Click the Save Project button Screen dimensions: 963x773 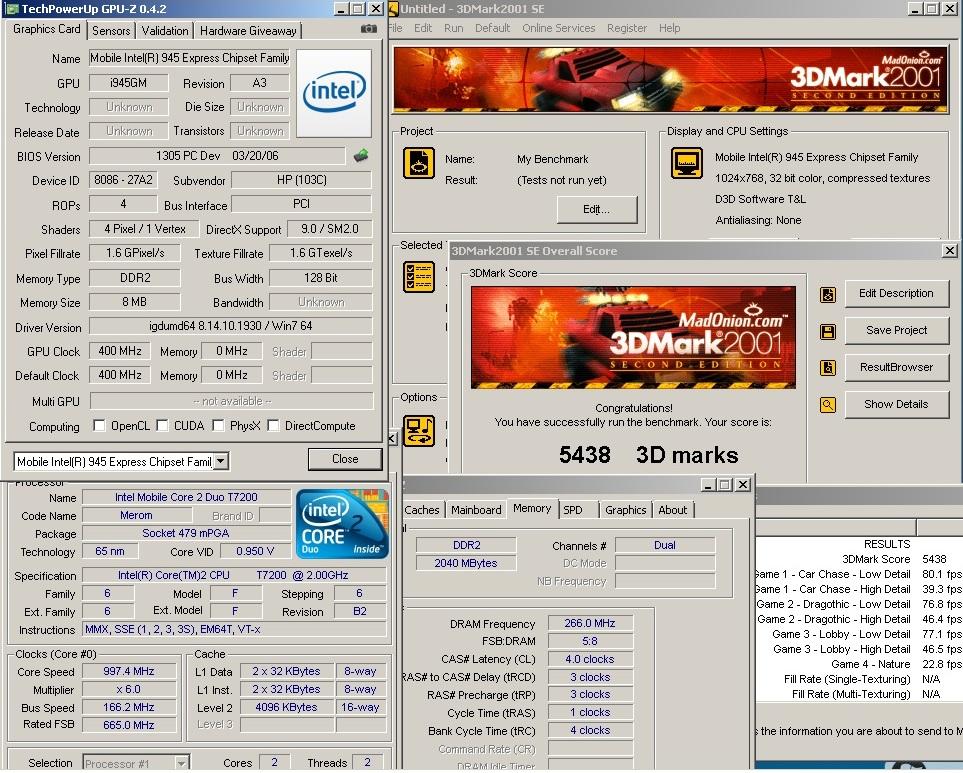896,330
